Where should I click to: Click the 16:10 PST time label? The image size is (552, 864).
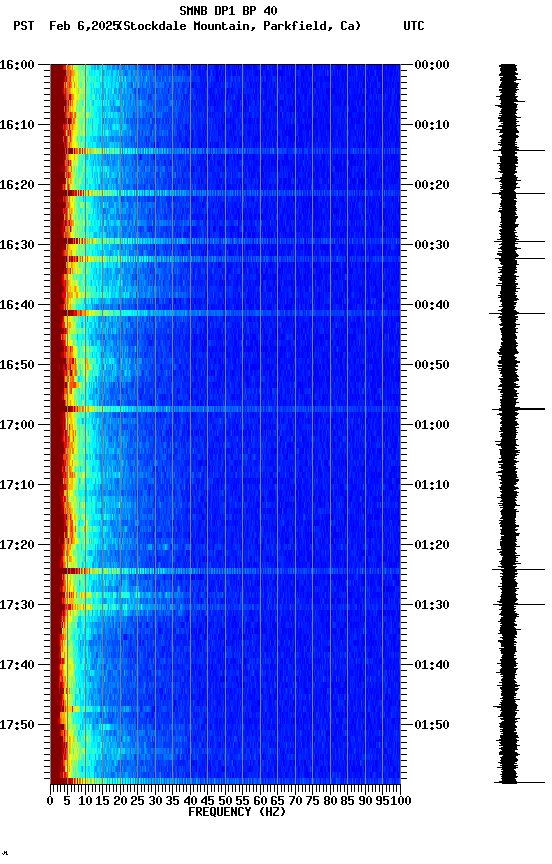point(17,125)
